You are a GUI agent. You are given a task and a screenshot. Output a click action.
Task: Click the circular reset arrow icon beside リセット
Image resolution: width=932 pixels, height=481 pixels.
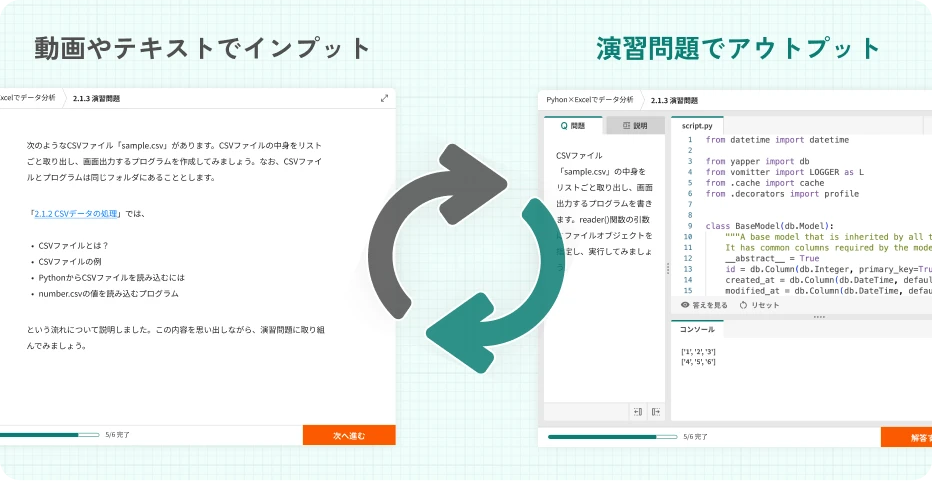point(744,305)
